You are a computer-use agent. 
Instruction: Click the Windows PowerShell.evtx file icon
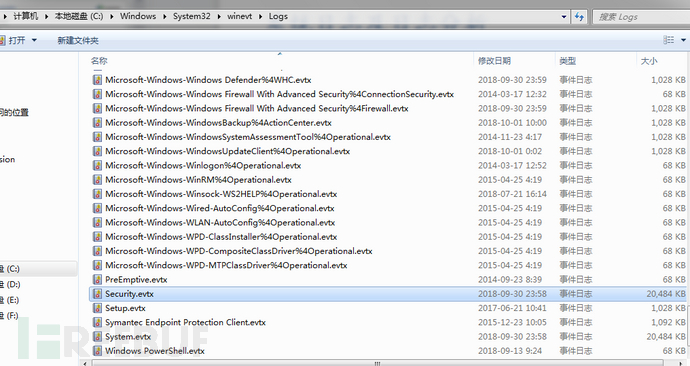pos(97,351)
